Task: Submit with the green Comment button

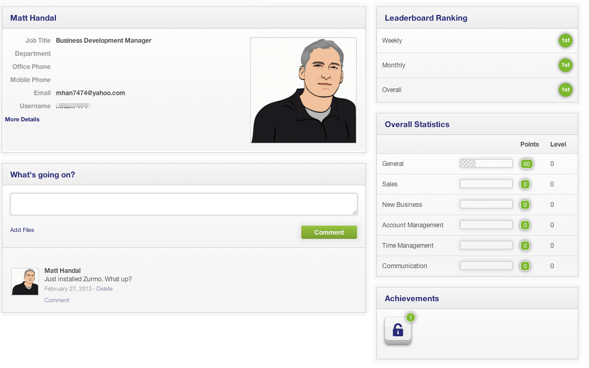Action: (x=329, y=233)
